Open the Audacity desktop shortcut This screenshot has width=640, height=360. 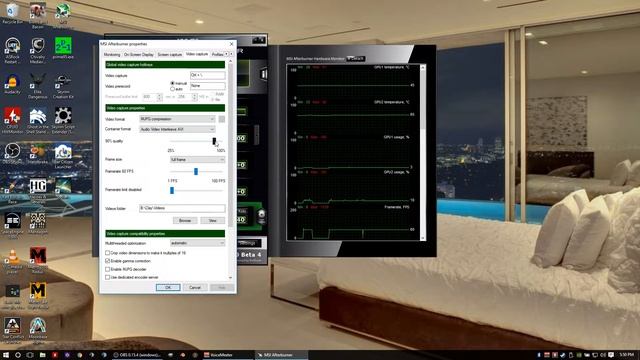click(13, 84)
